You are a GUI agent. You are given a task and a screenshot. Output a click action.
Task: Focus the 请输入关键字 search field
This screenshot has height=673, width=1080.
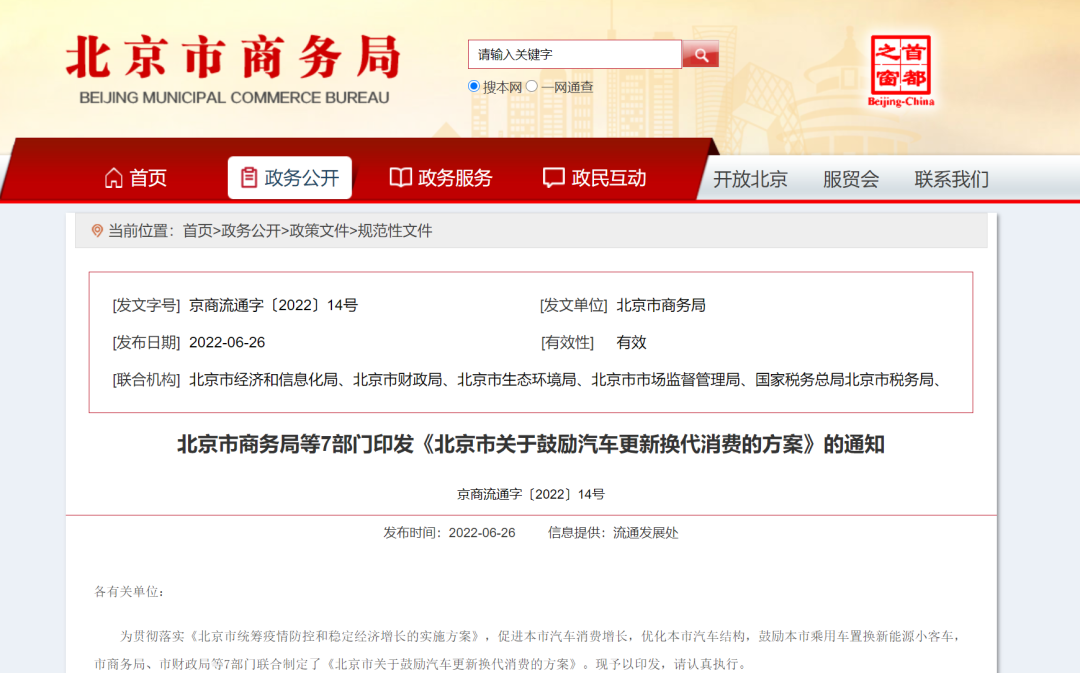coord(574,54)
